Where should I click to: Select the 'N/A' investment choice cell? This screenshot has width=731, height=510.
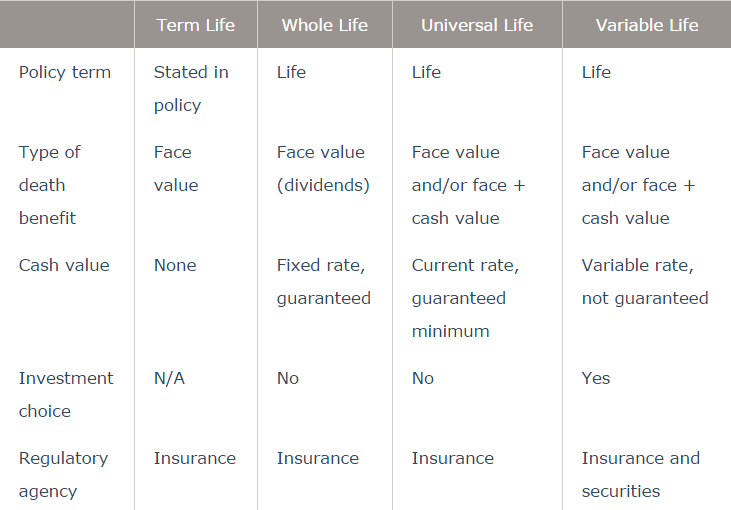169,378
